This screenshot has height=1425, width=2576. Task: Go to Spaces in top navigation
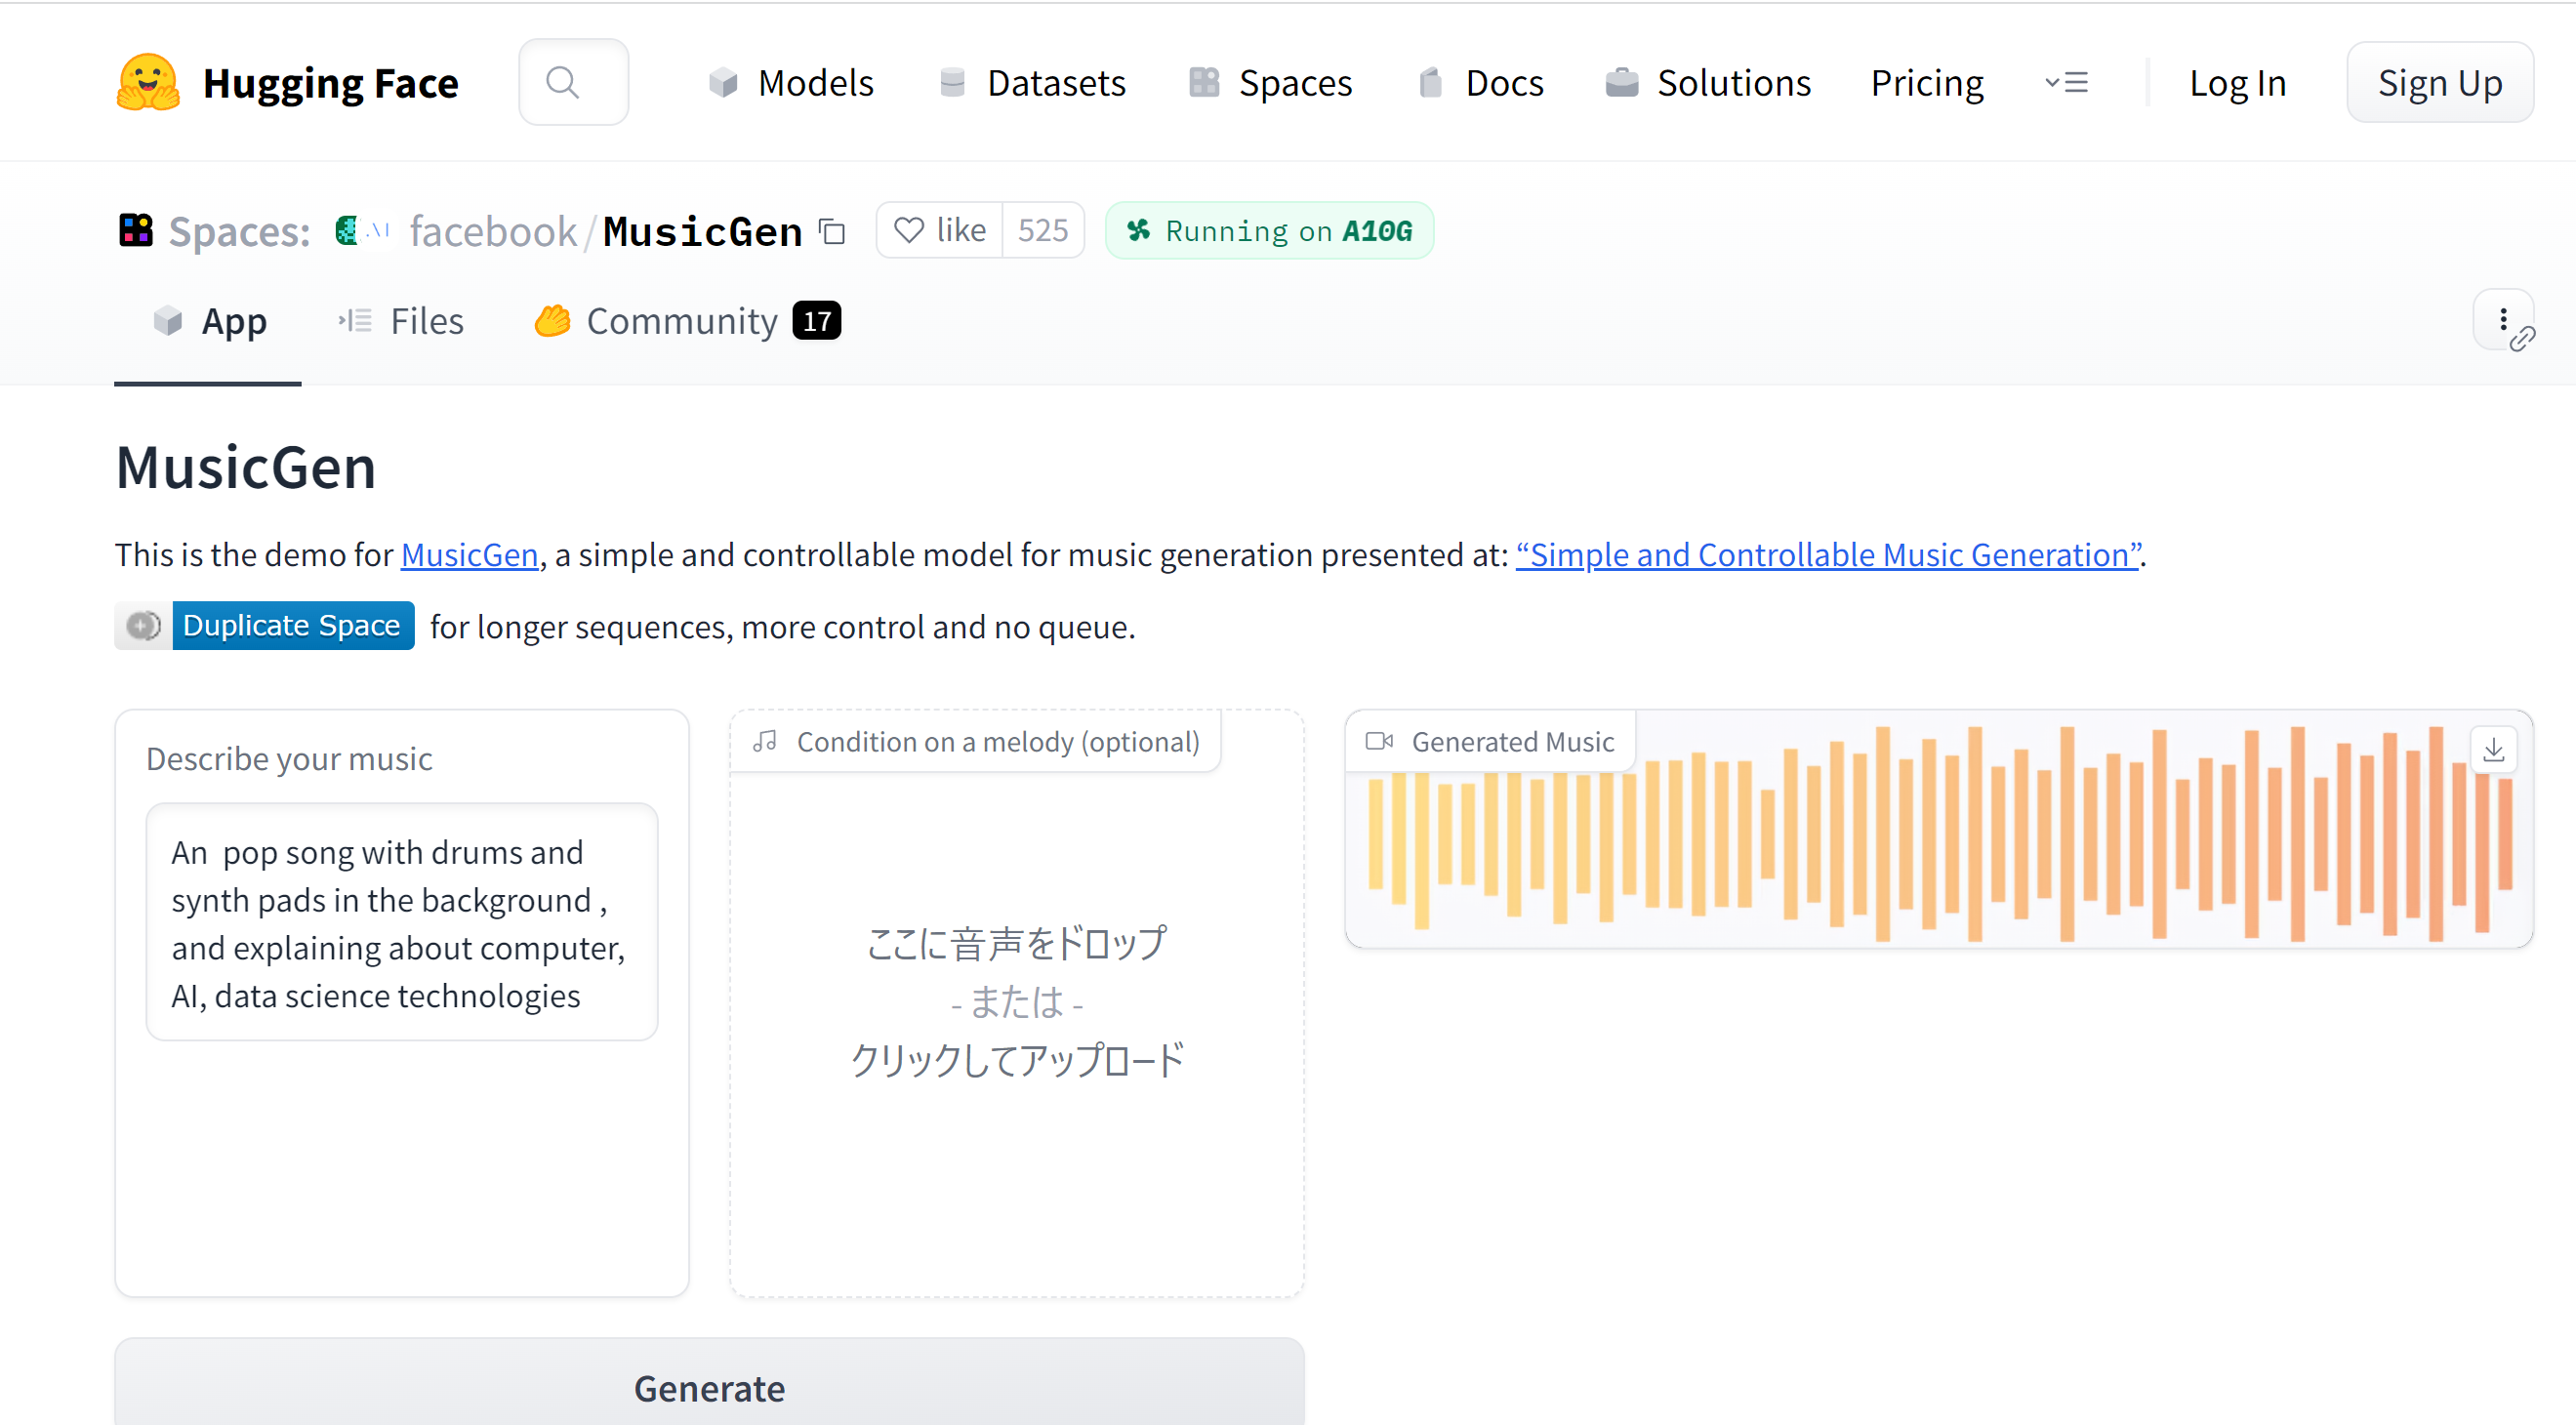pos(1270,83)
